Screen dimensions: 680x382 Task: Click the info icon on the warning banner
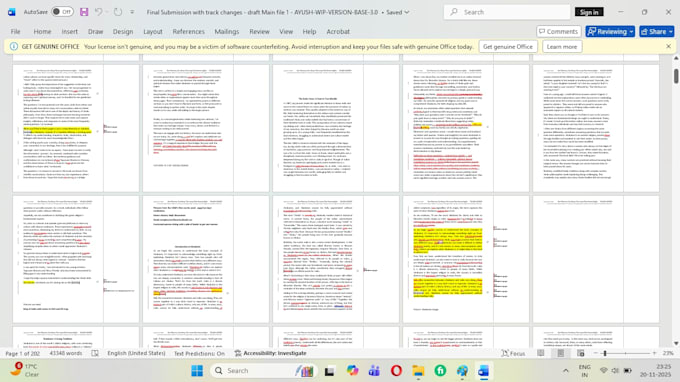pyautogui.click(x=13, y=46)
